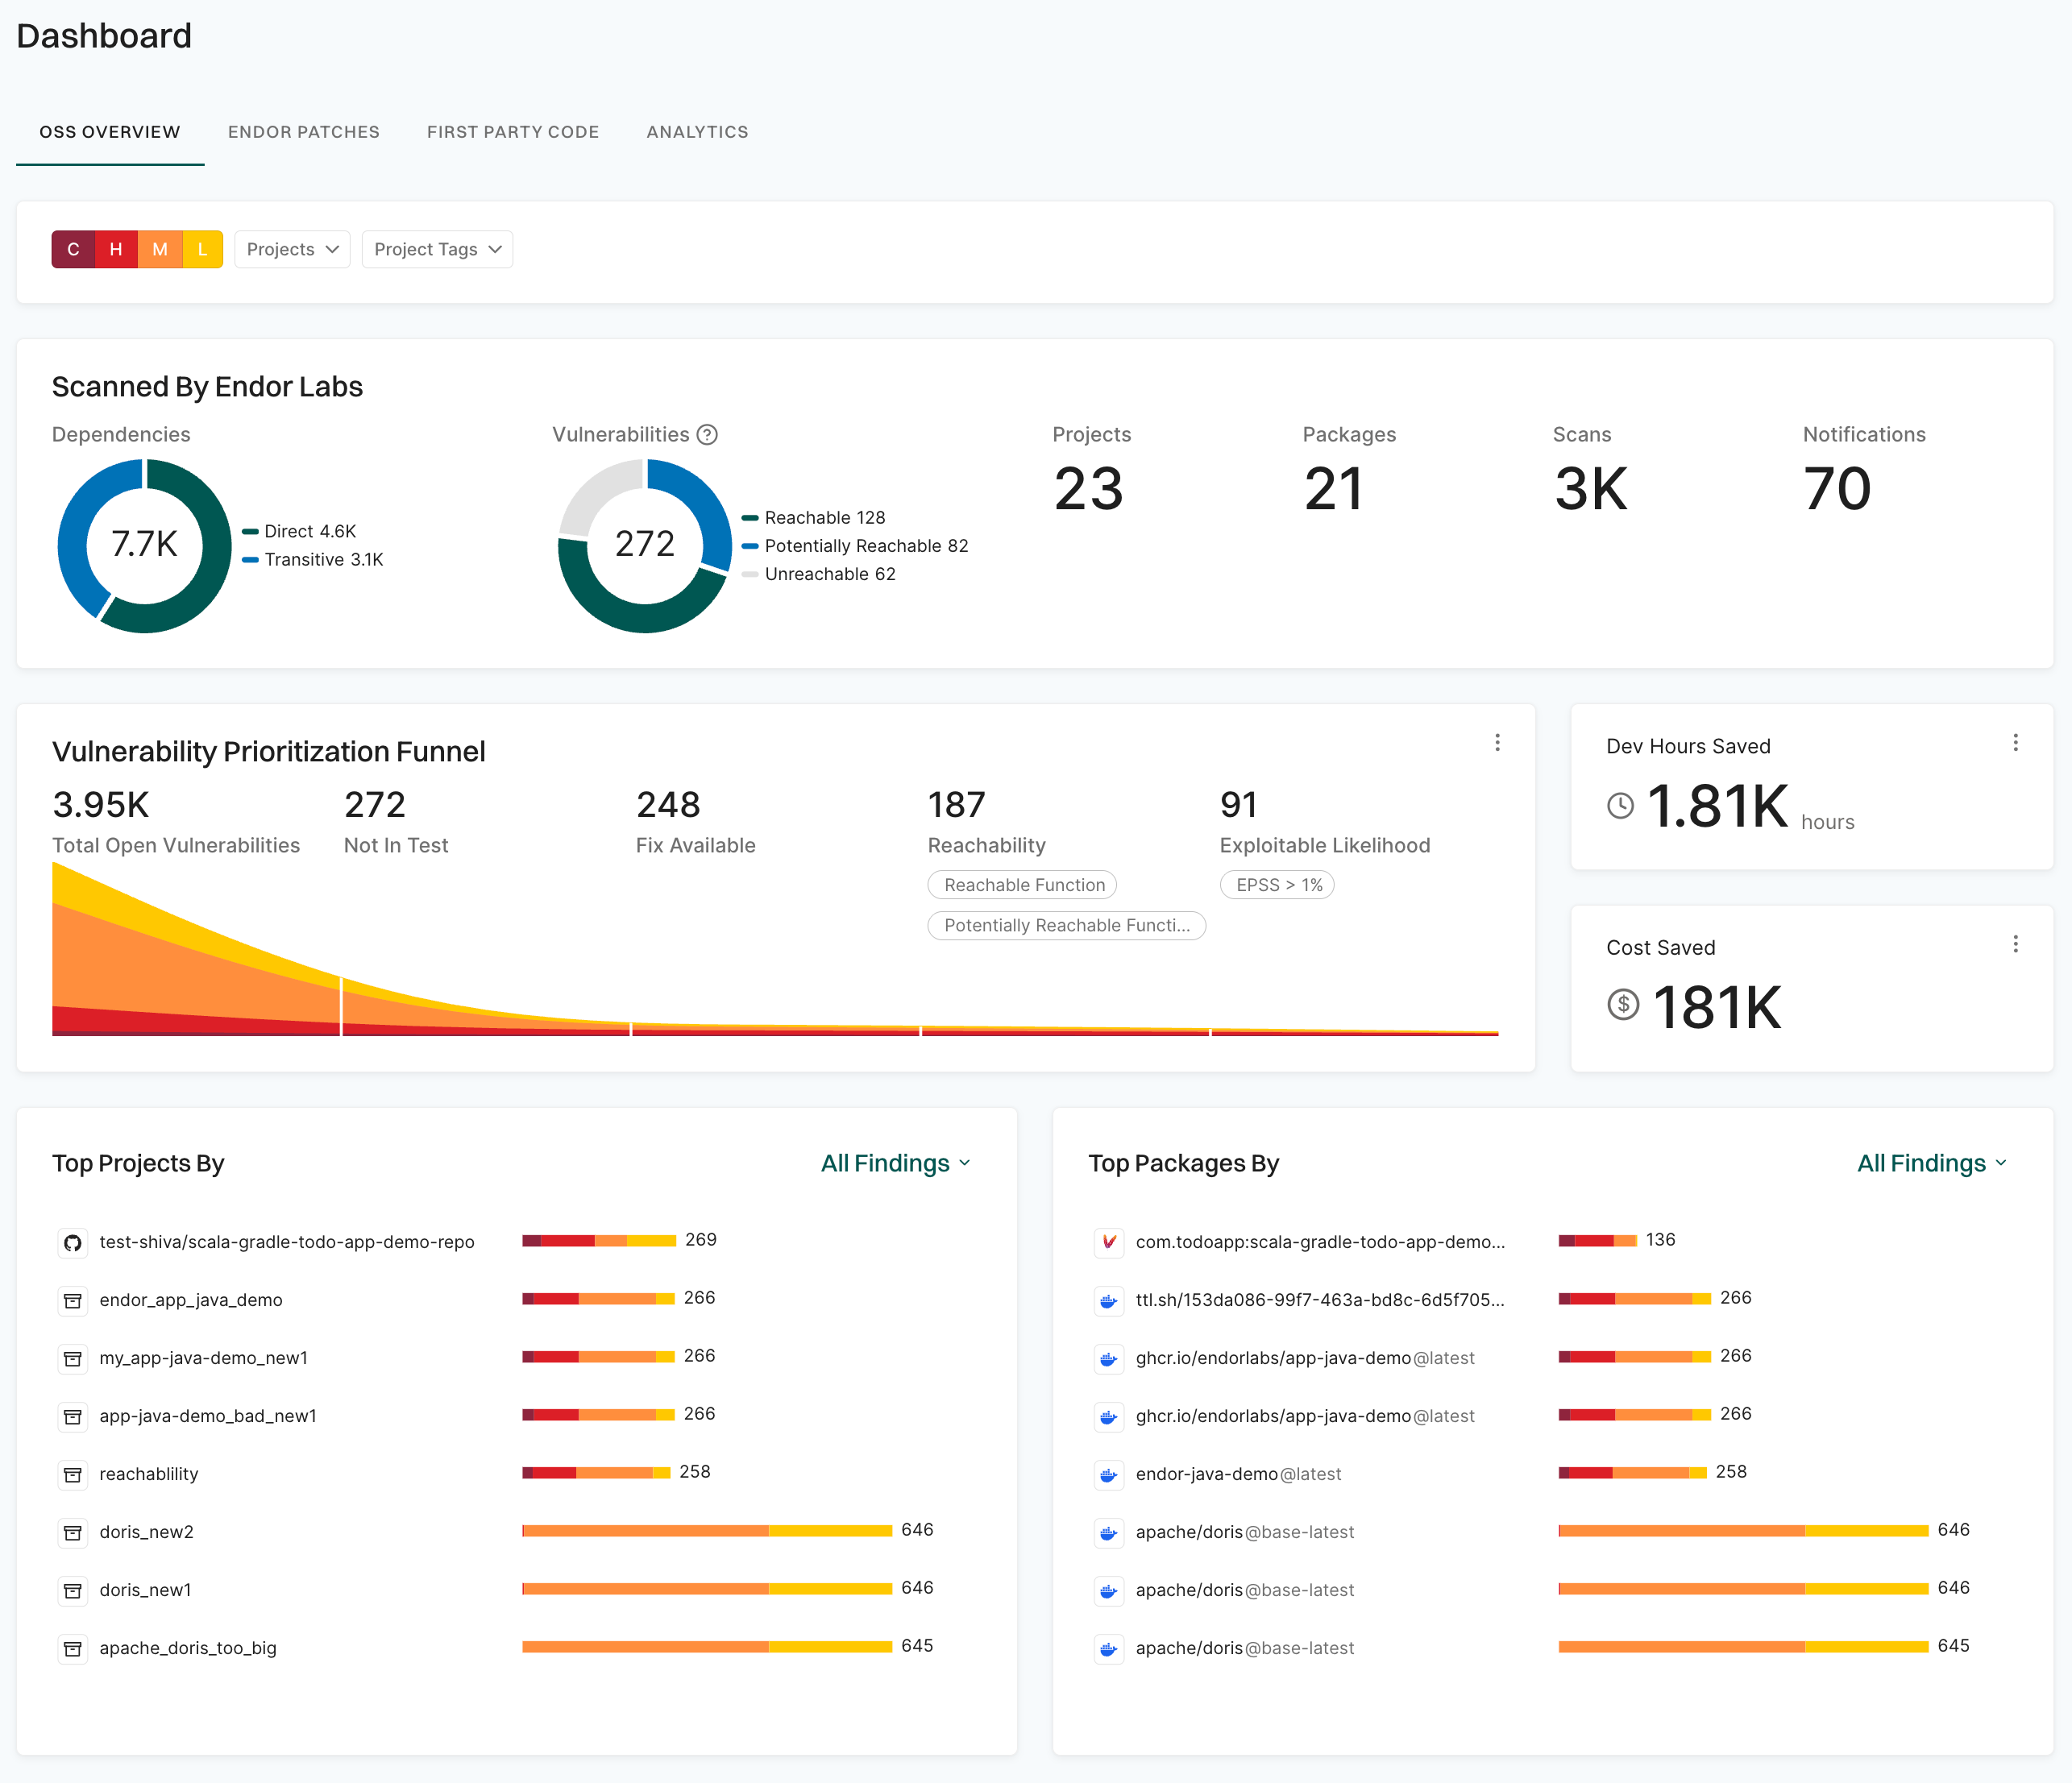Toggle the Medium (M) severity filter
Screen dimensions: 2072x1783
tap(160, 249)
